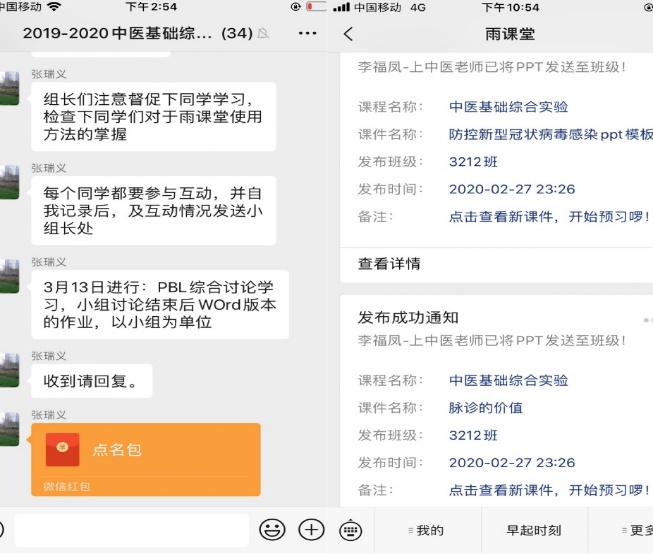Tap the signal bars icon in right status bar
The height and width of the screenshot is (554, 653).
tap(341, 7)
